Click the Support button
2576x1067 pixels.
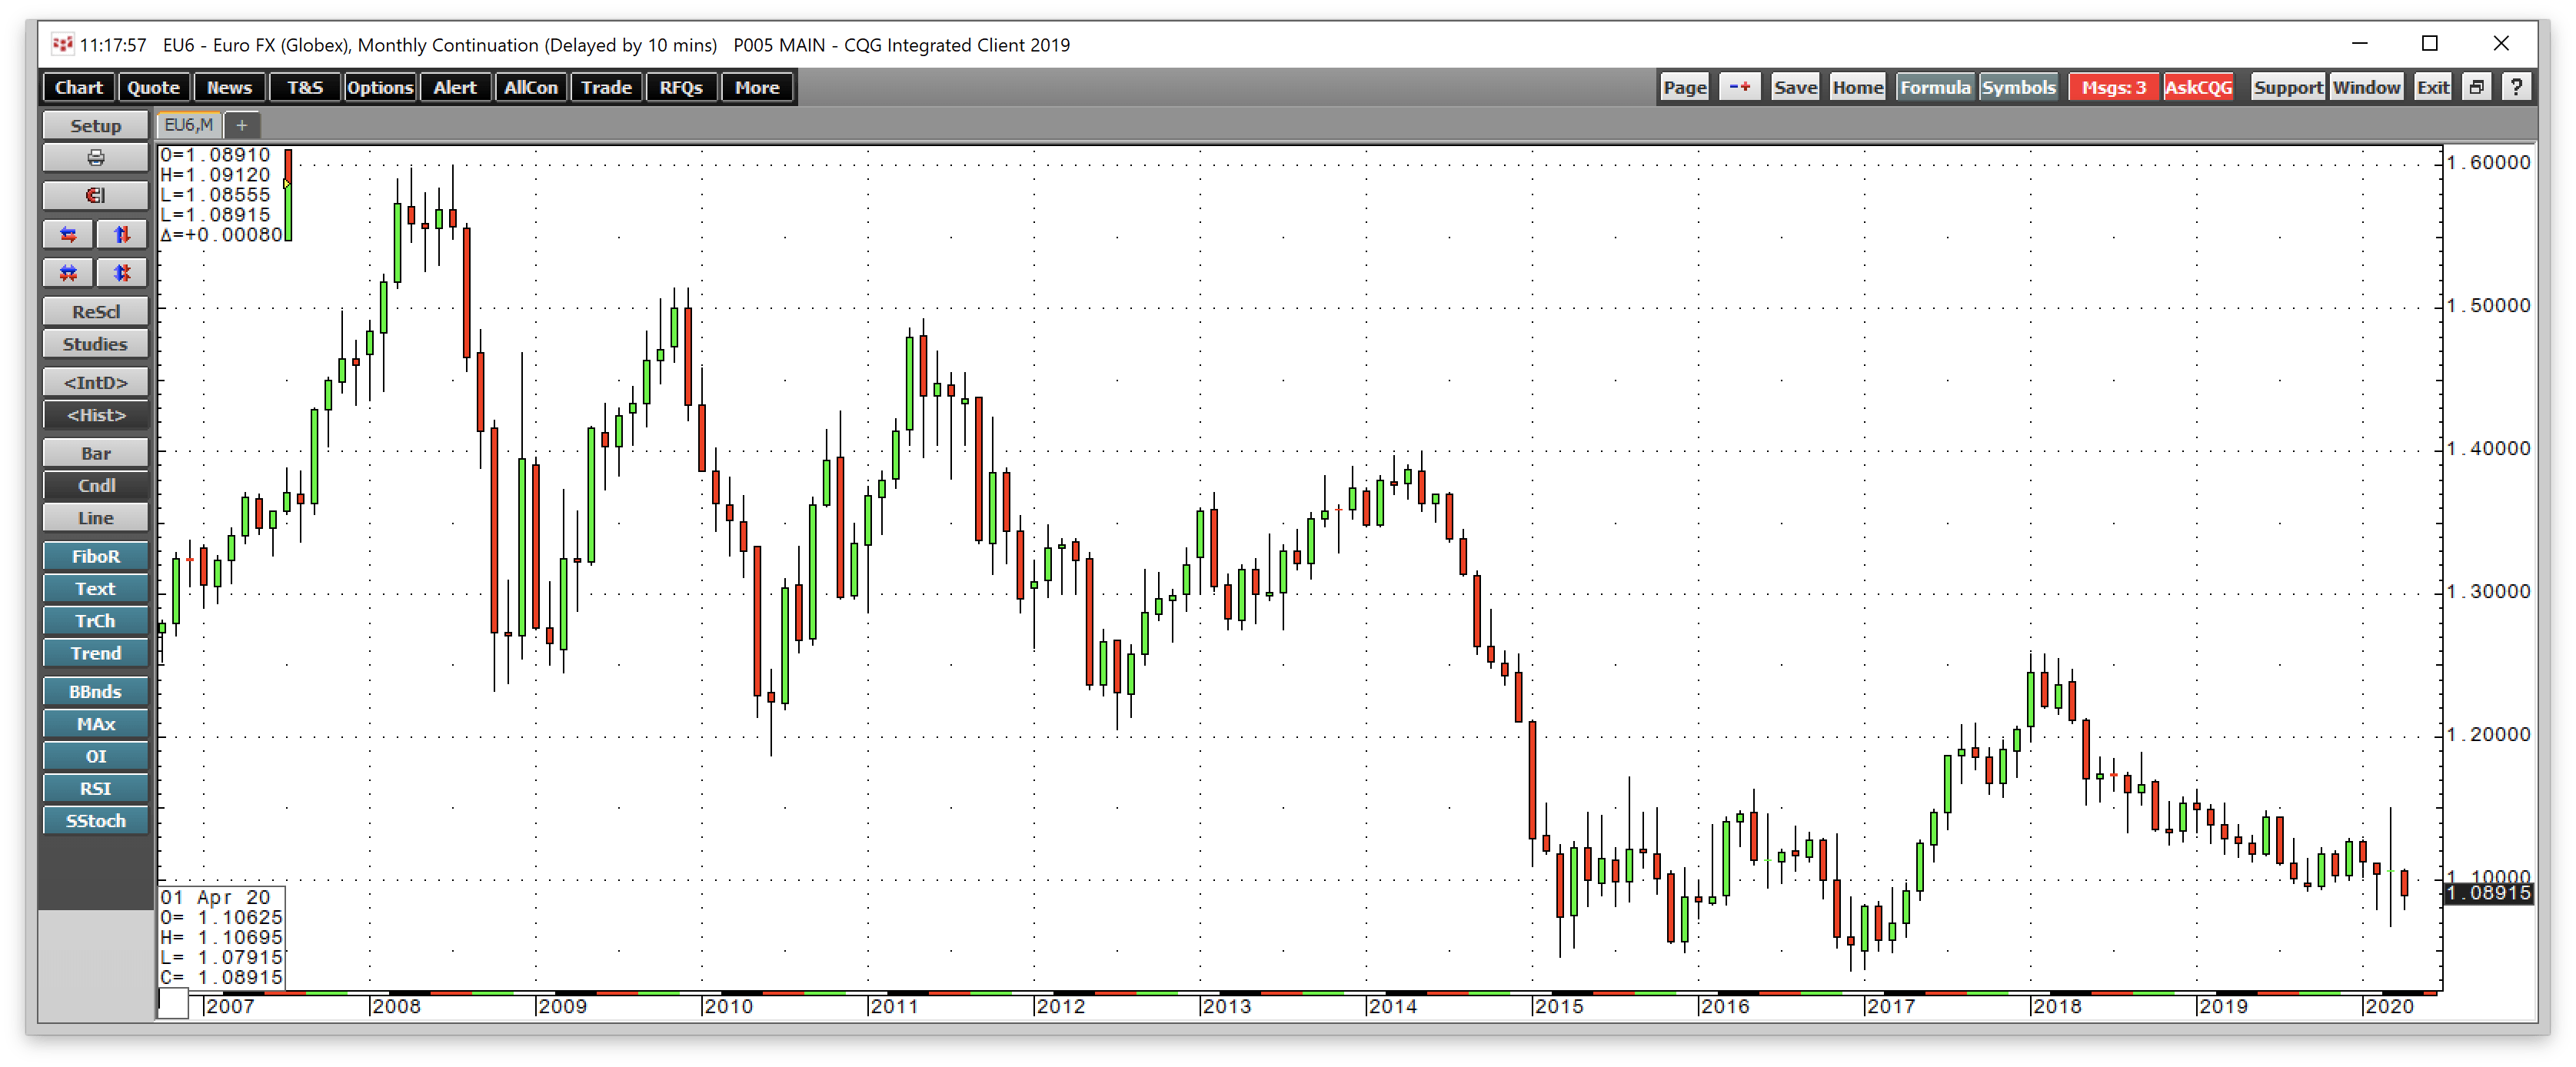point(2288,87)
